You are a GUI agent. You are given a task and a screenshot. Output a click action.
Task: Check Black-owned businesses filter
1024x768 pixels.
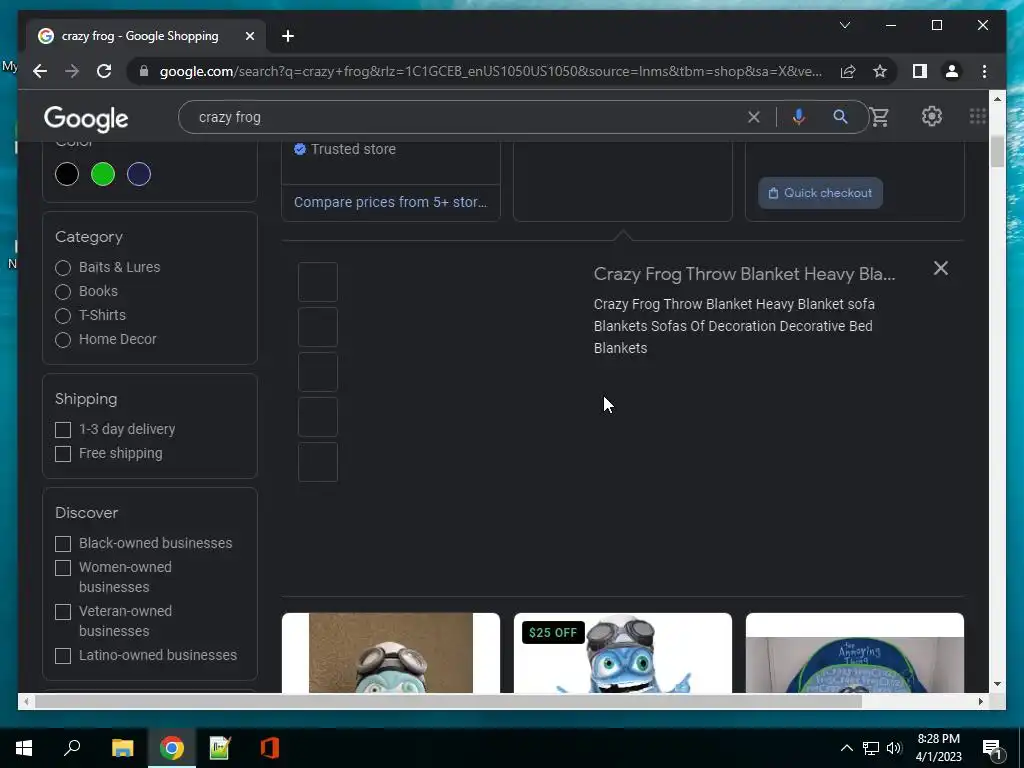coord(63,544)
